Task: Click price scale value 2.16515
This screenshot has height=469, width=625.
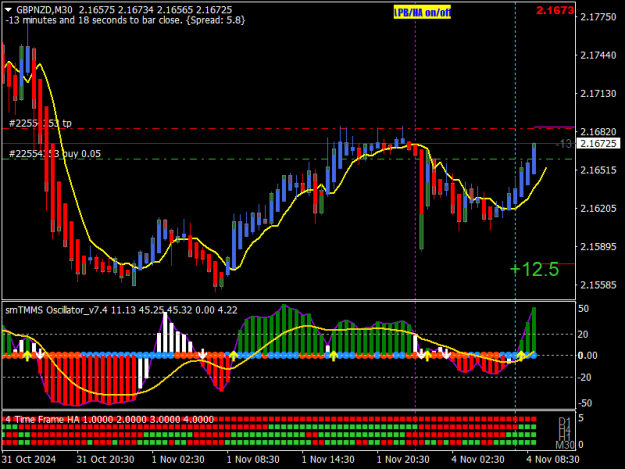Action: coord(598,170)
